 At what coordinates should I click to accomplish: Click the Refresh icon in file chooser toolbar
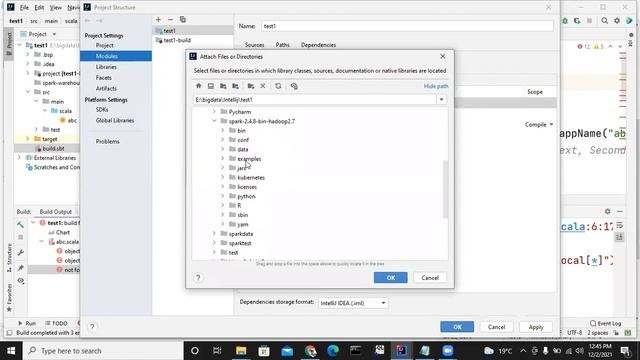[278, 86]
